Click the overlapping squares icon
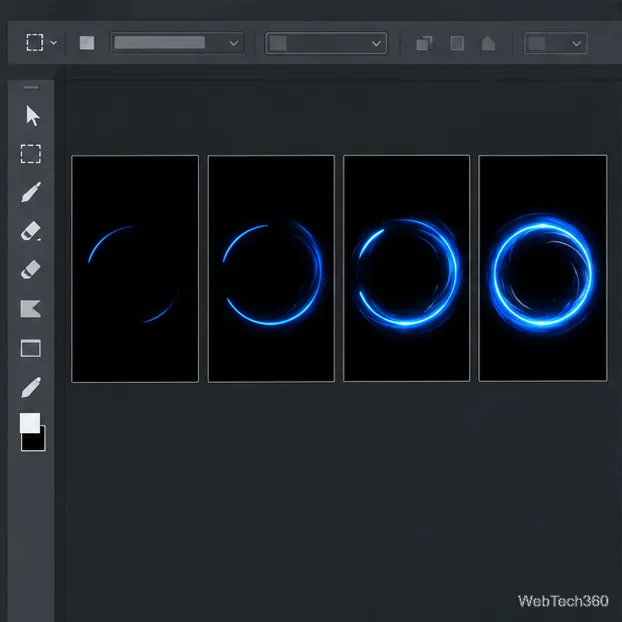The image size is (622, 622). click(x=424, y=43)
